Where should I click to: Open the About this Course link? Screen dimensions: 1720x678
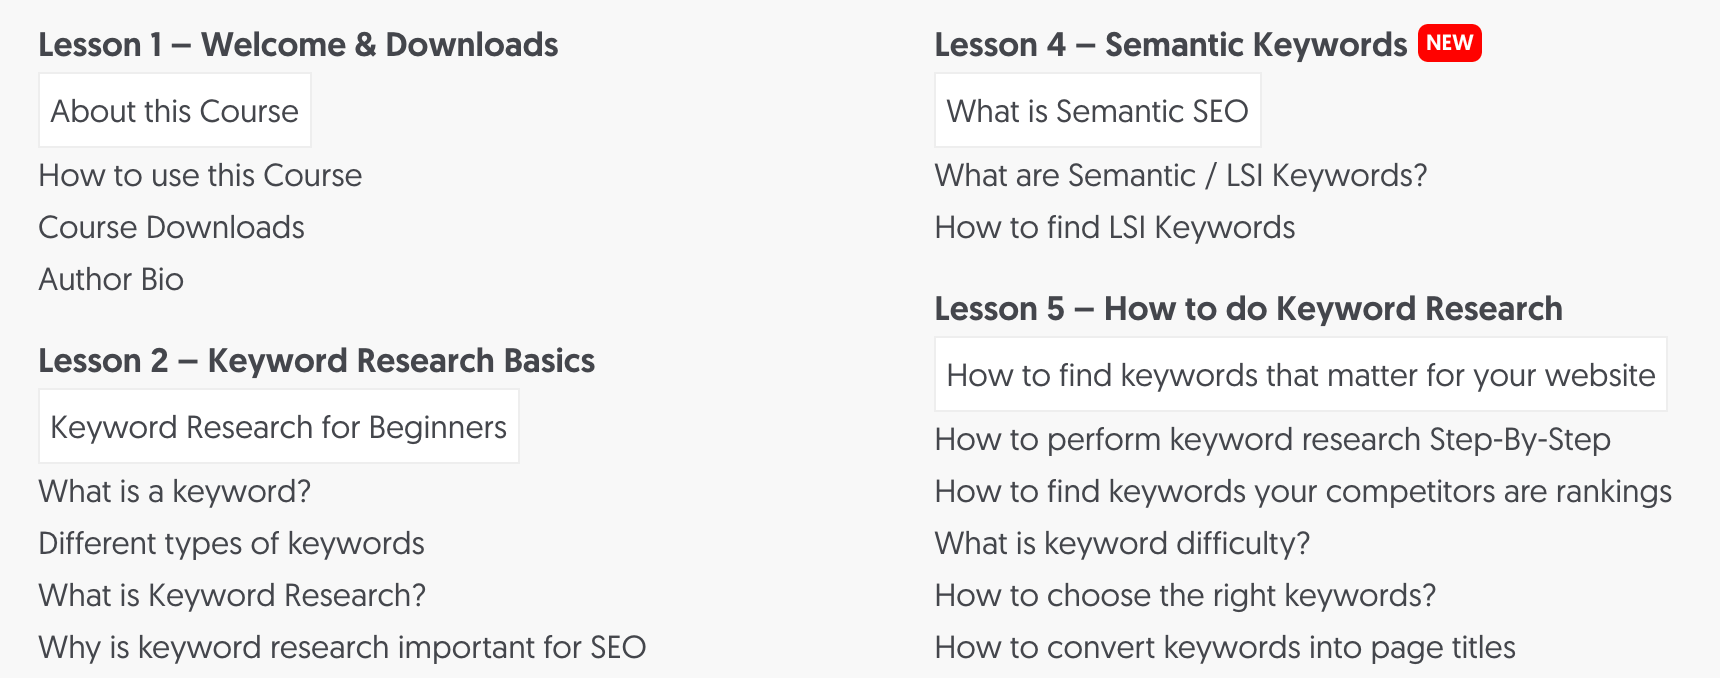pyautogui.click(x=174, y=111)
